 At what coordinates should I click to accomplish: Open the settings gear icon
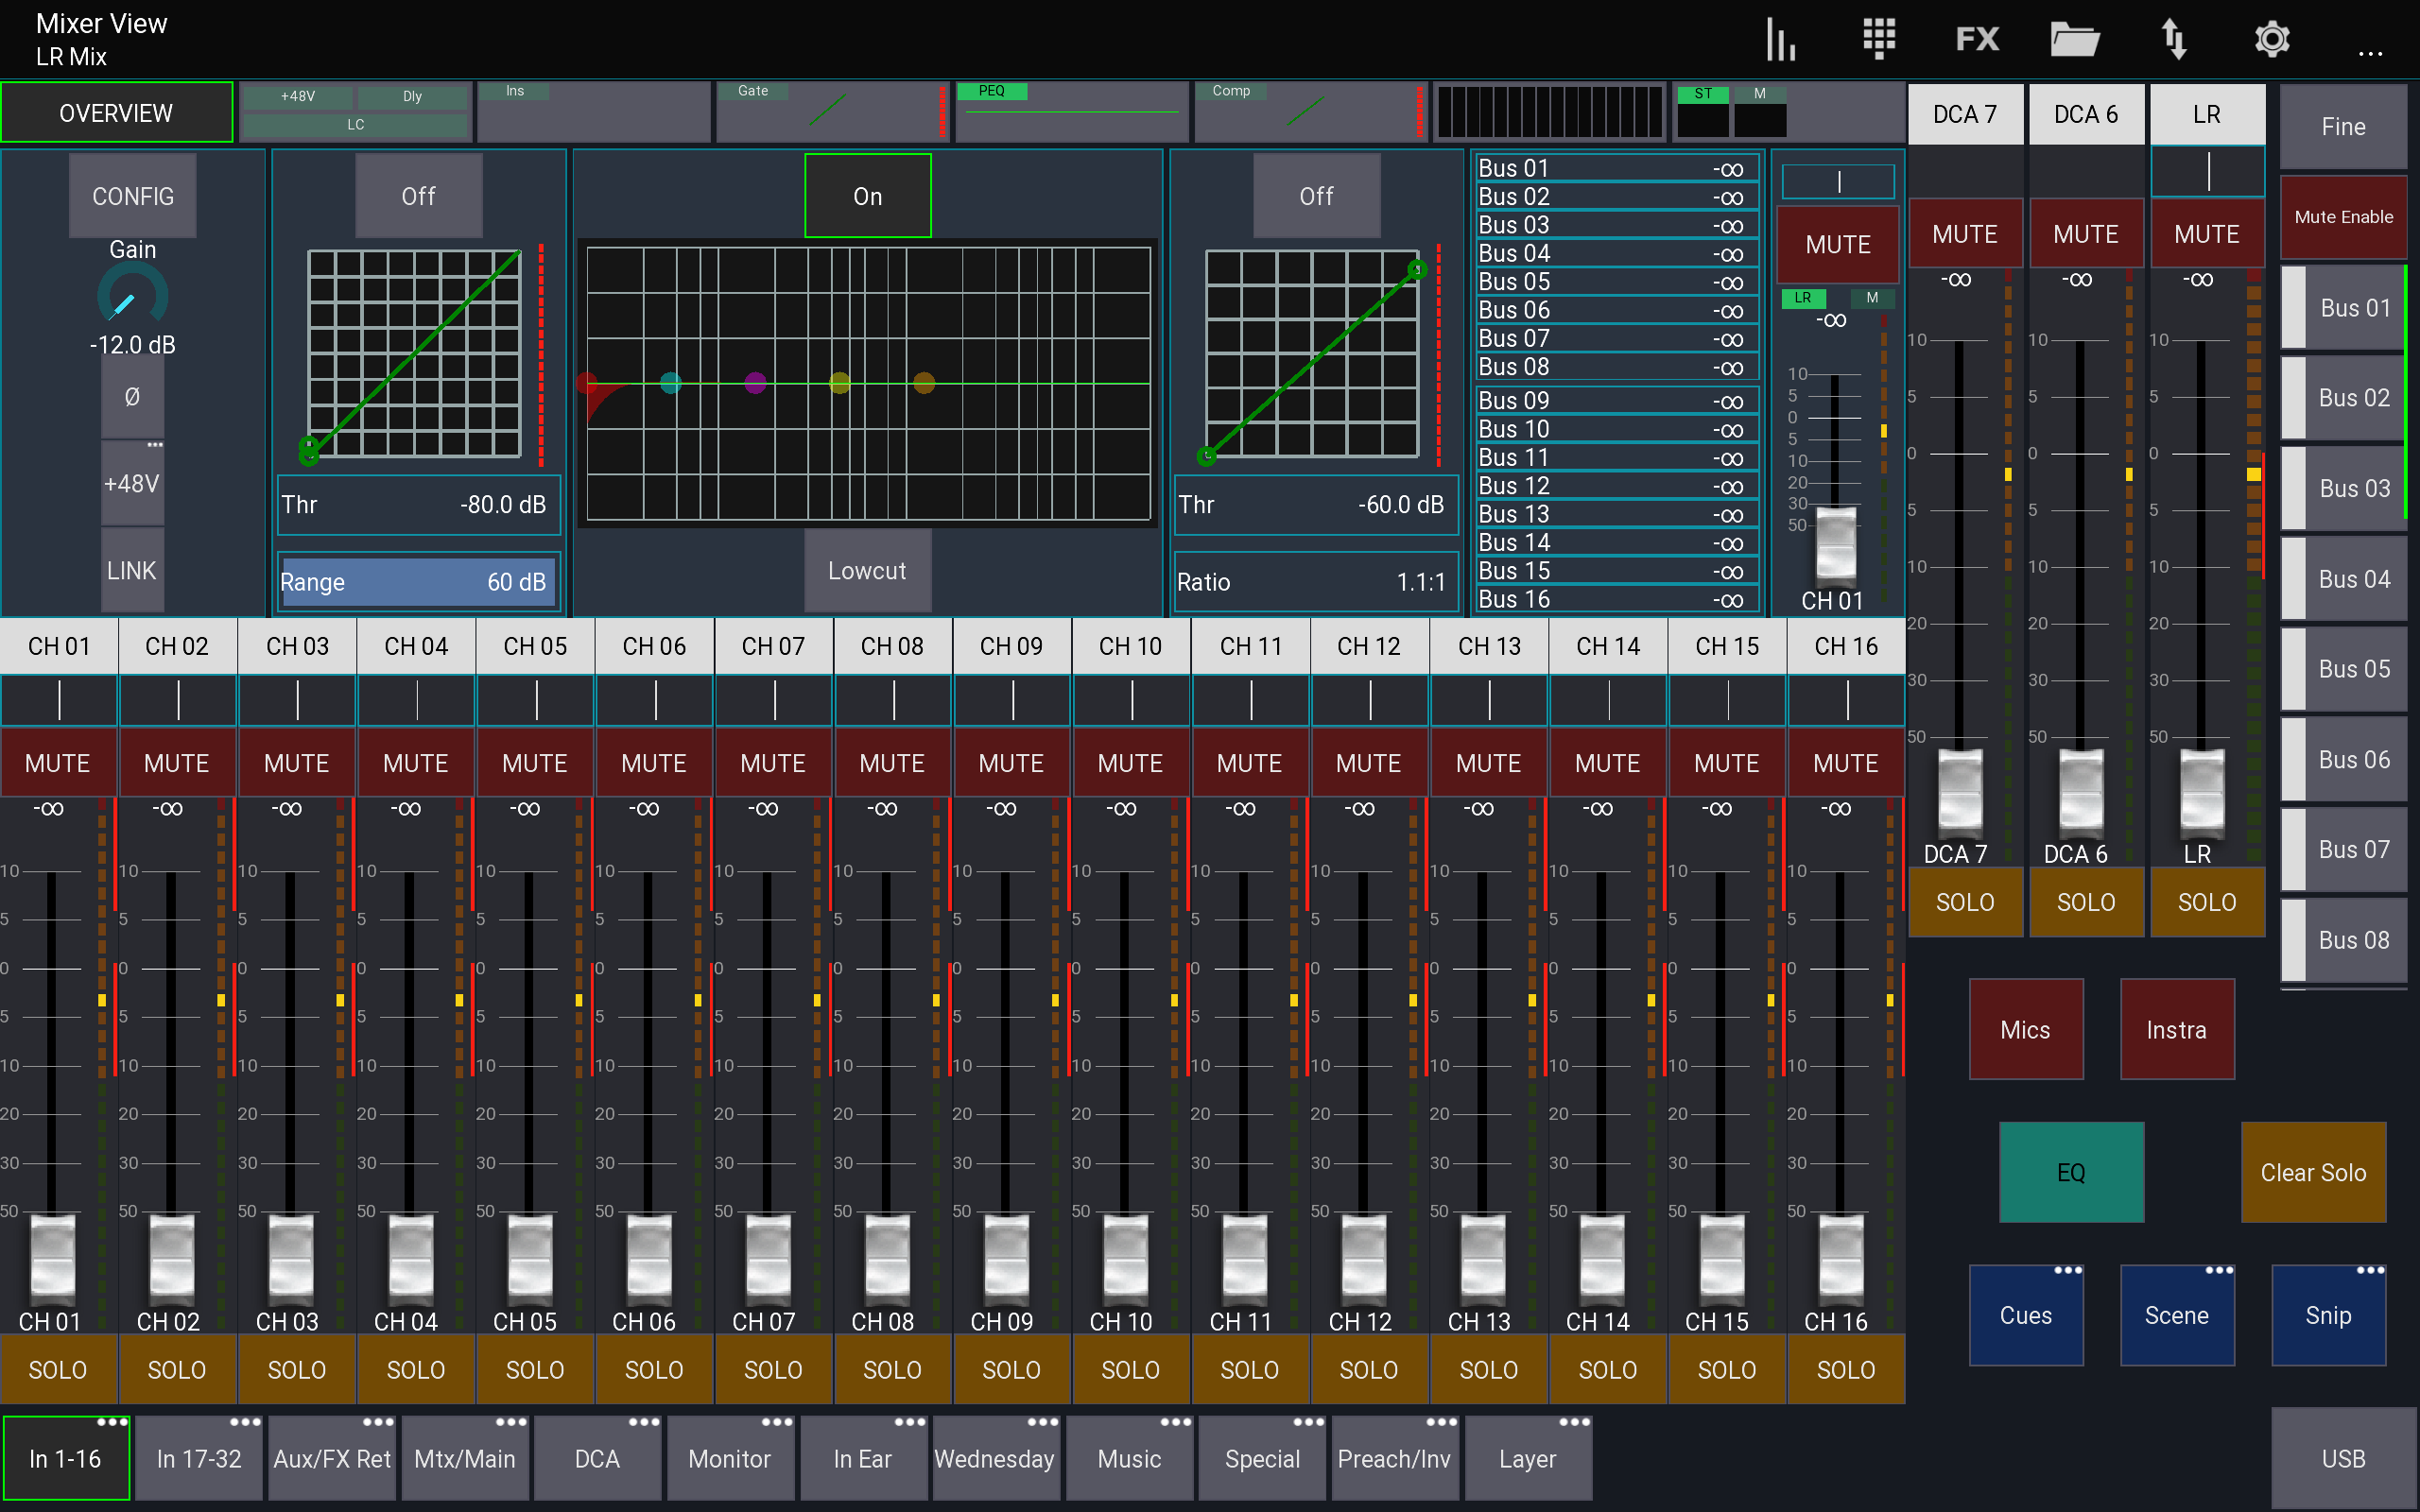click(x=2272, y=39)
